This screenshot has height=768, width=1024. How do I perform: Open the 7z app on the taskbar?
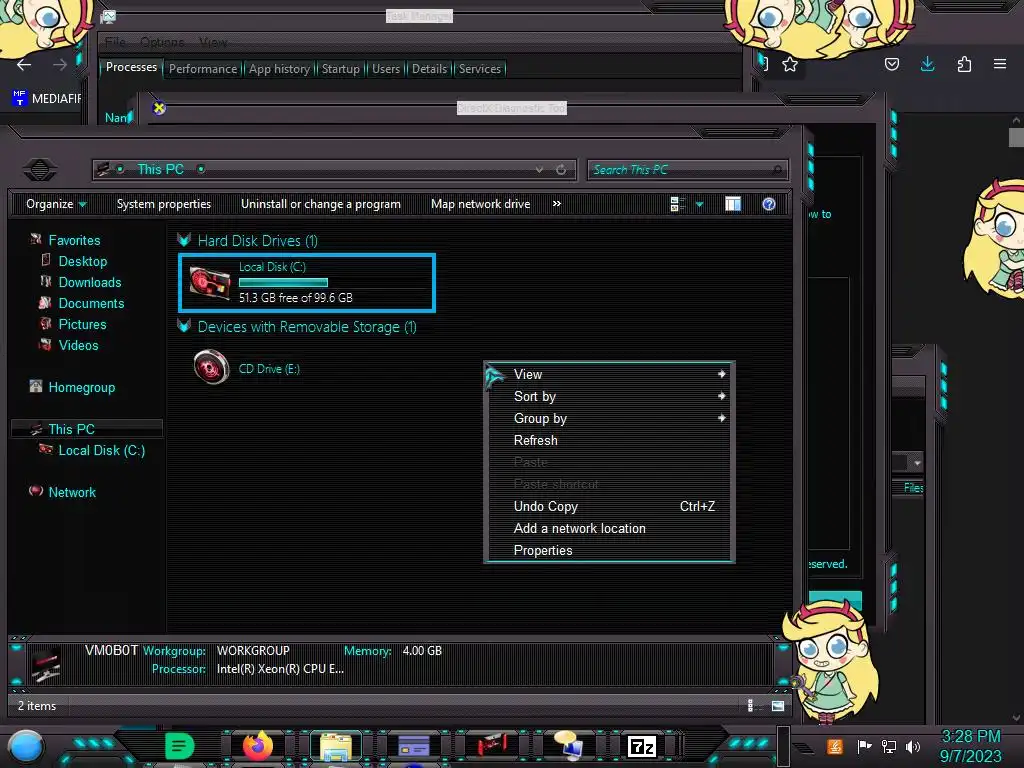click(641, 746)
